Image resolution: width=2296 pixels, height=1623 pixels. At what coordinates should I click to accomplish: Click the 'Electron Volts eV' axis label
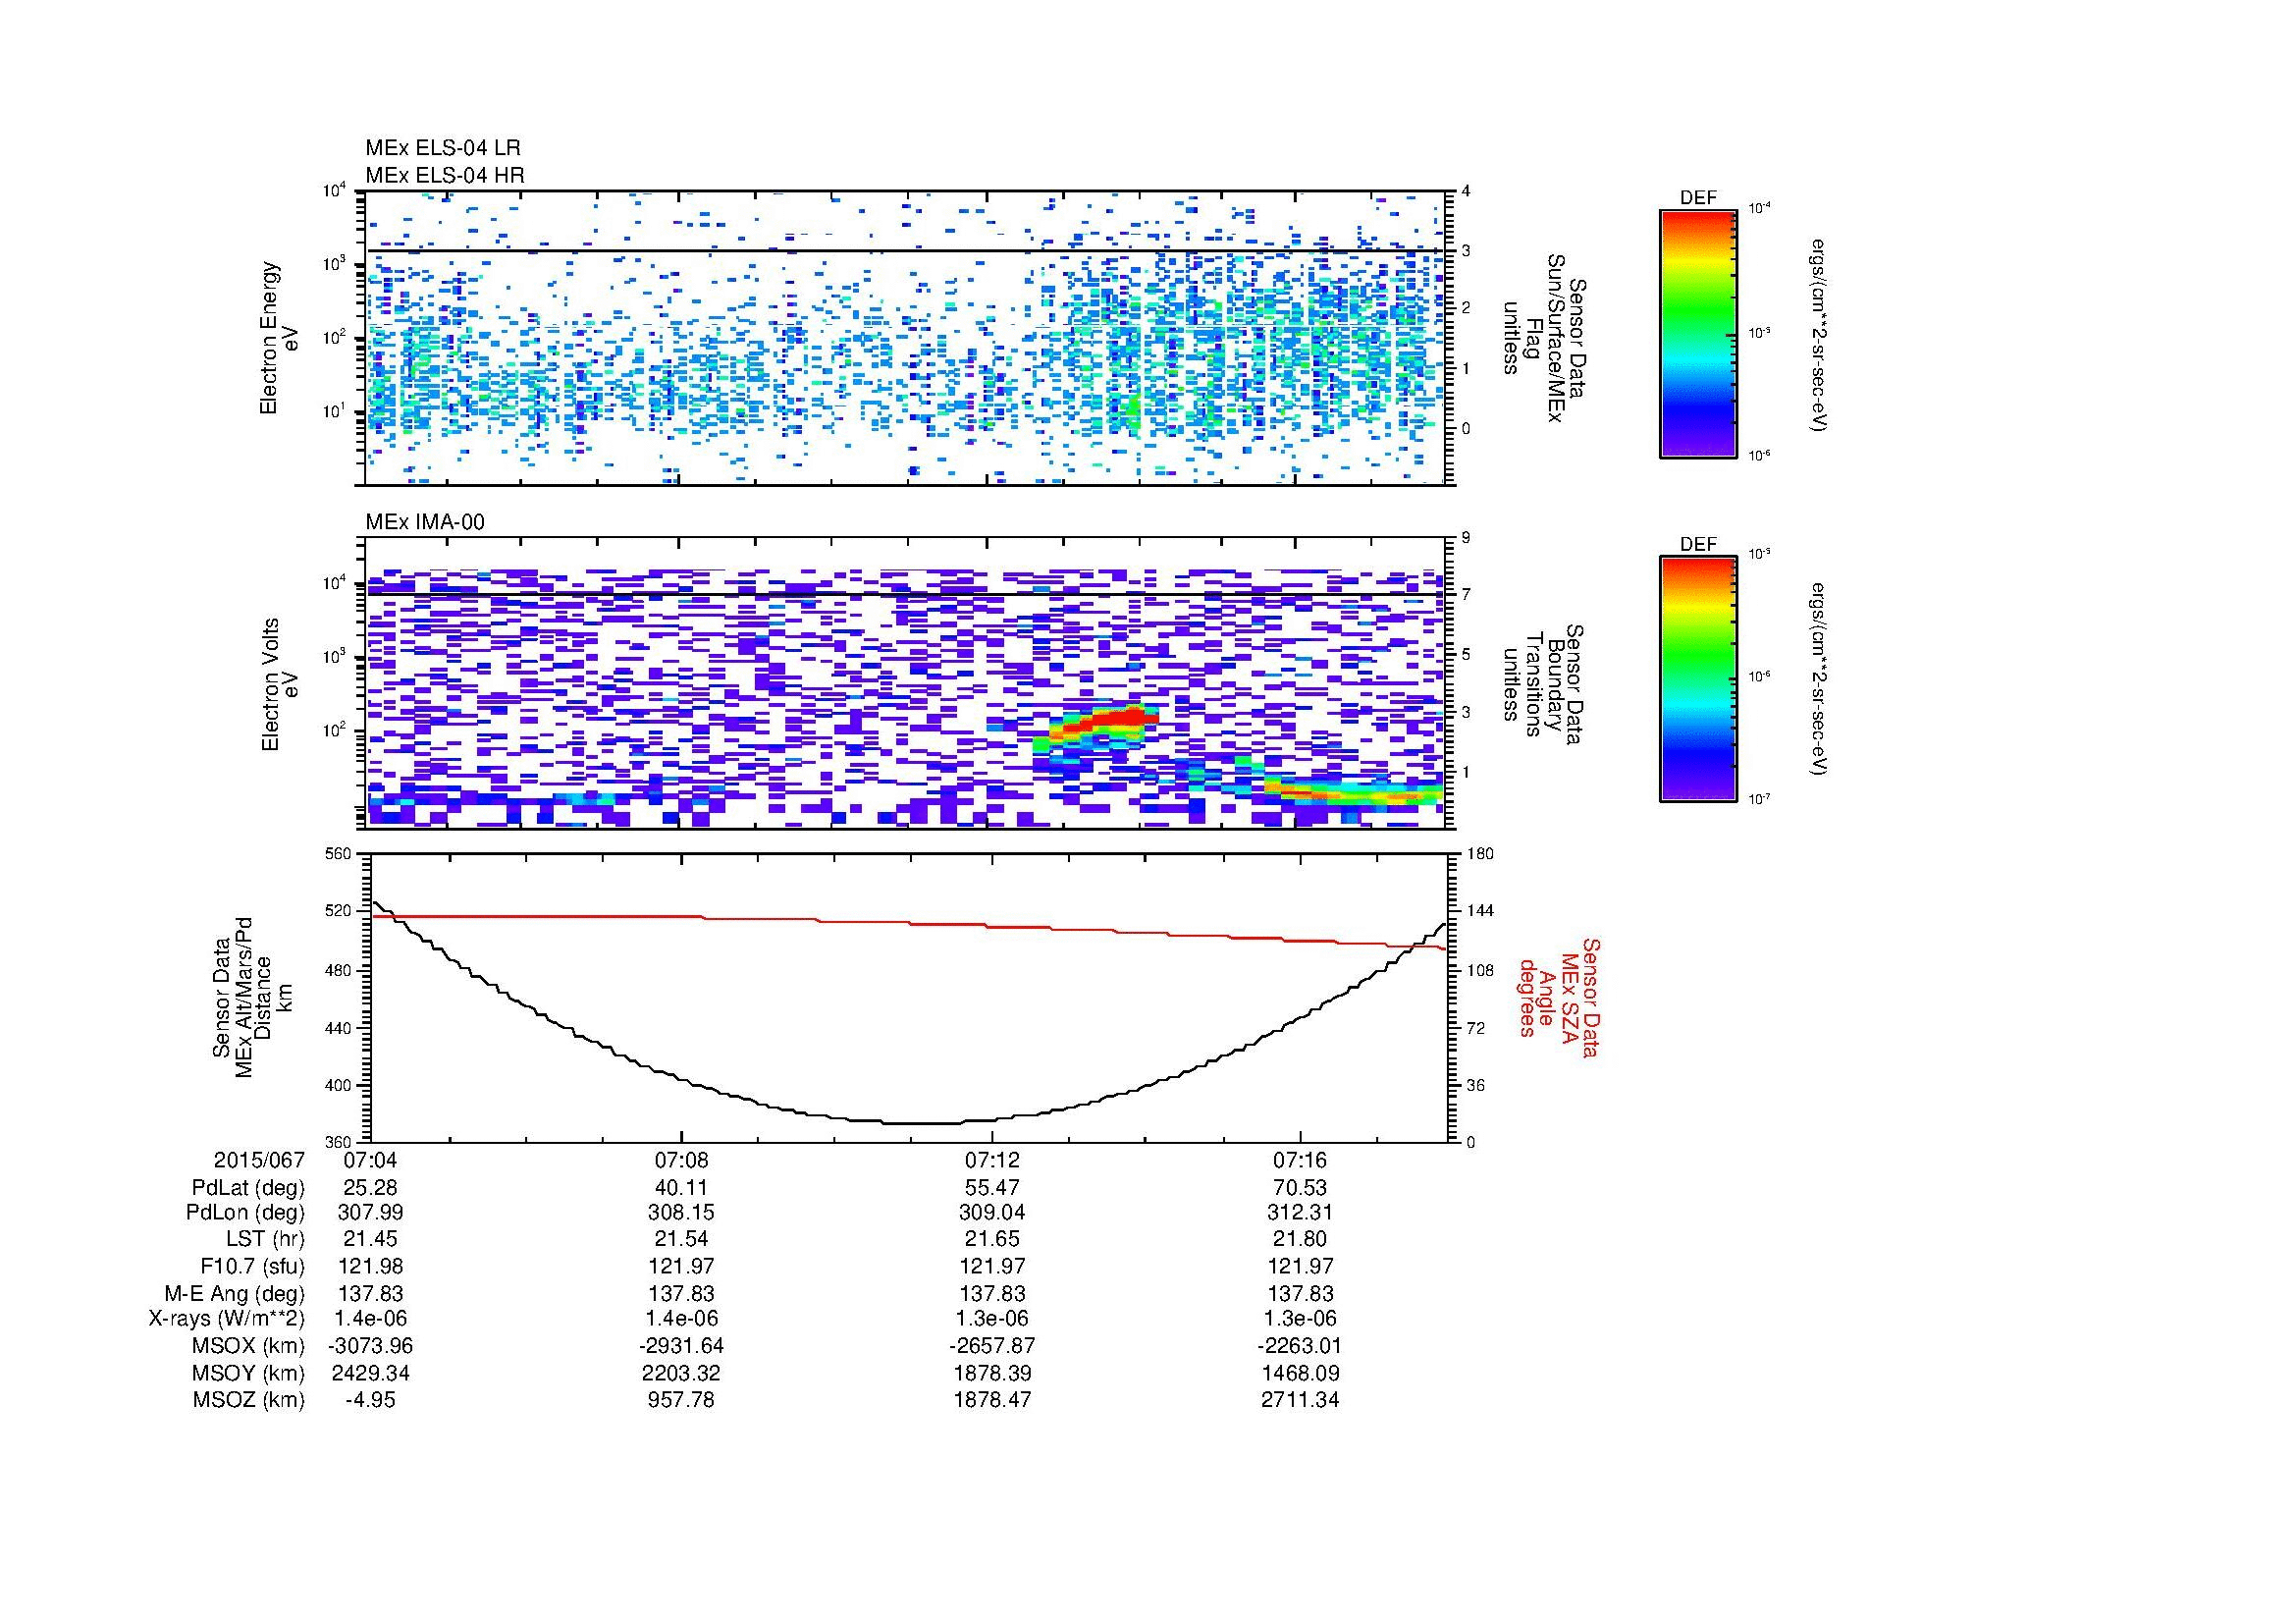281,684
